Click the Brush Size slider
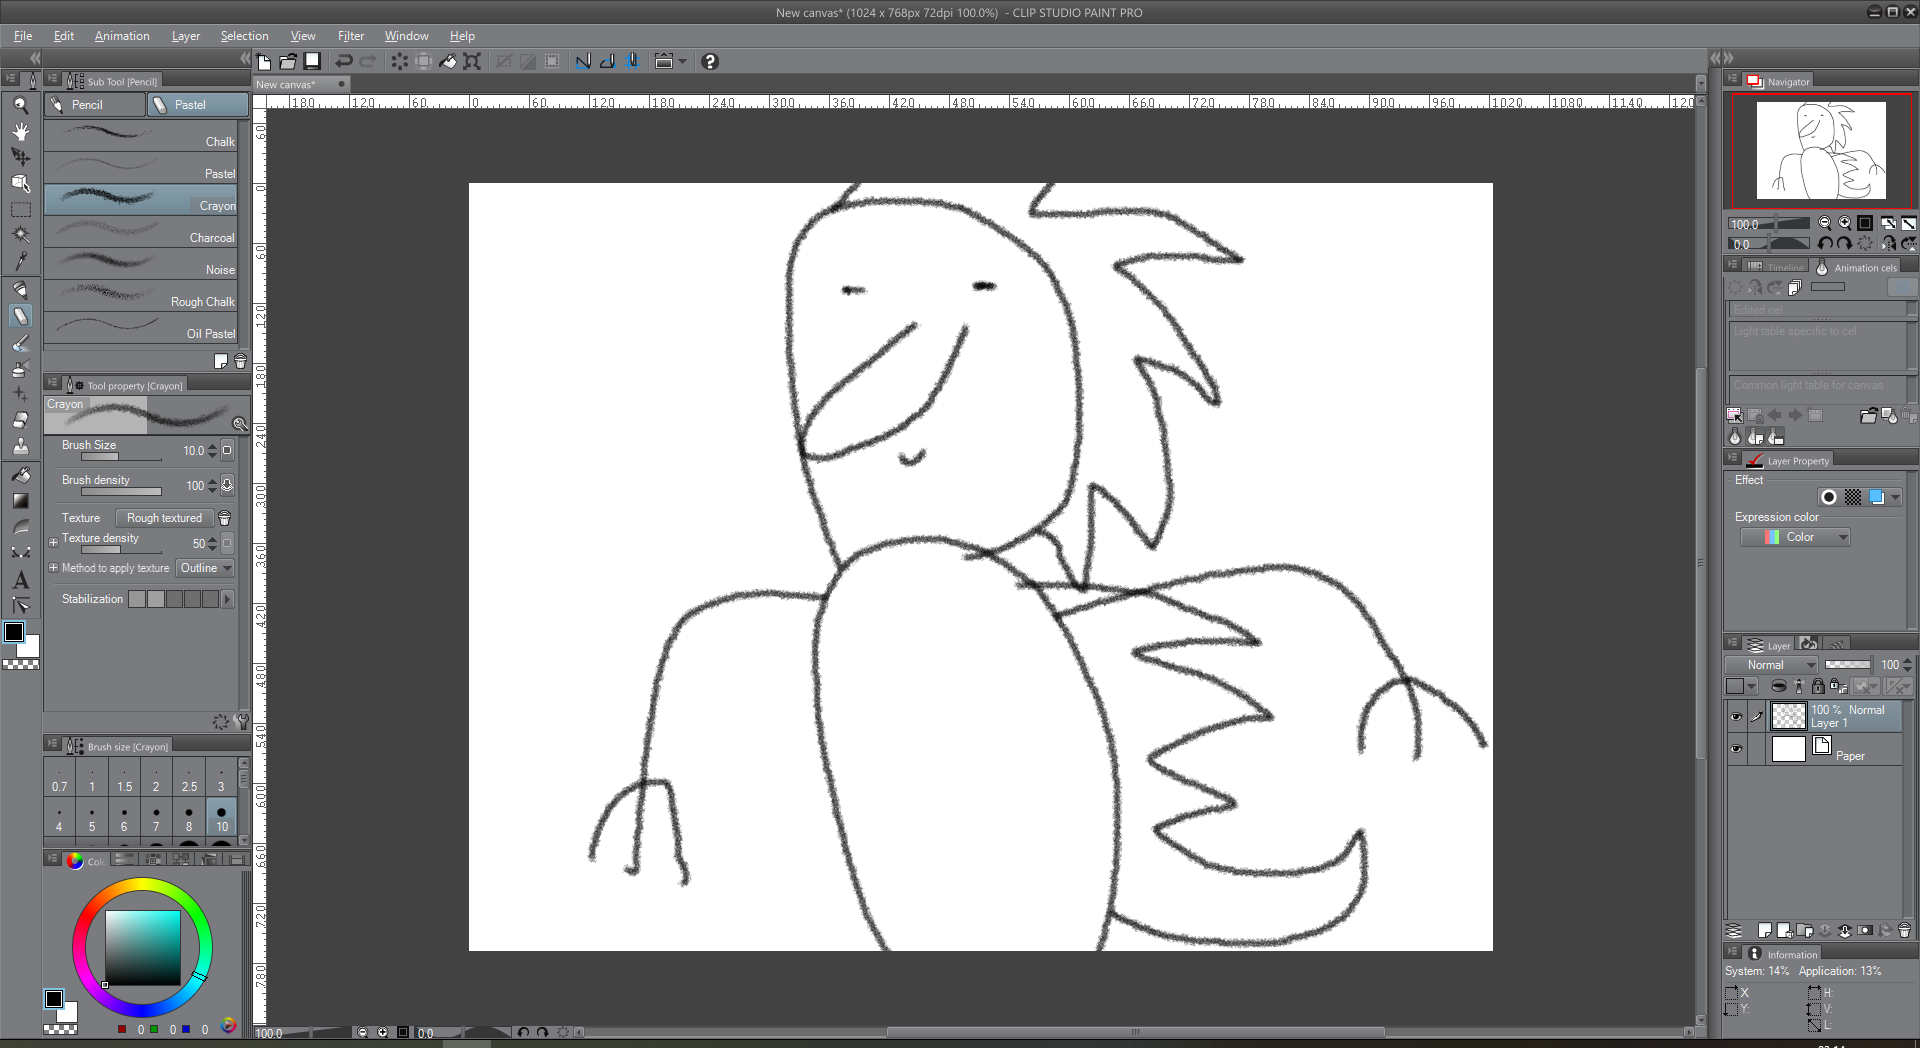 coord(121,457)
